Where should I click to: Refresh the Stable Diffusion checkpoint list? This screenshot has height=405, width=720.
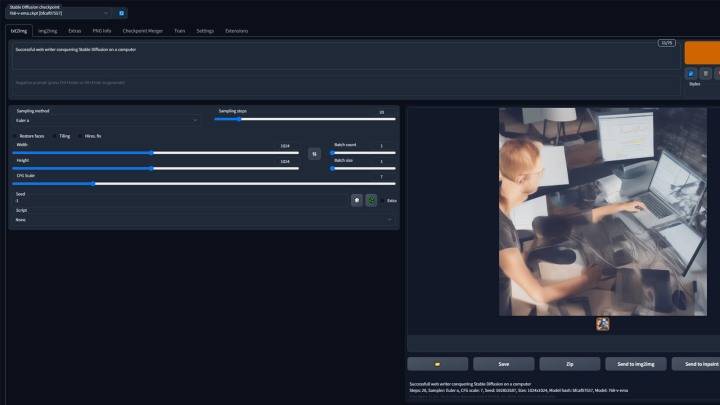tap(122, 13)
